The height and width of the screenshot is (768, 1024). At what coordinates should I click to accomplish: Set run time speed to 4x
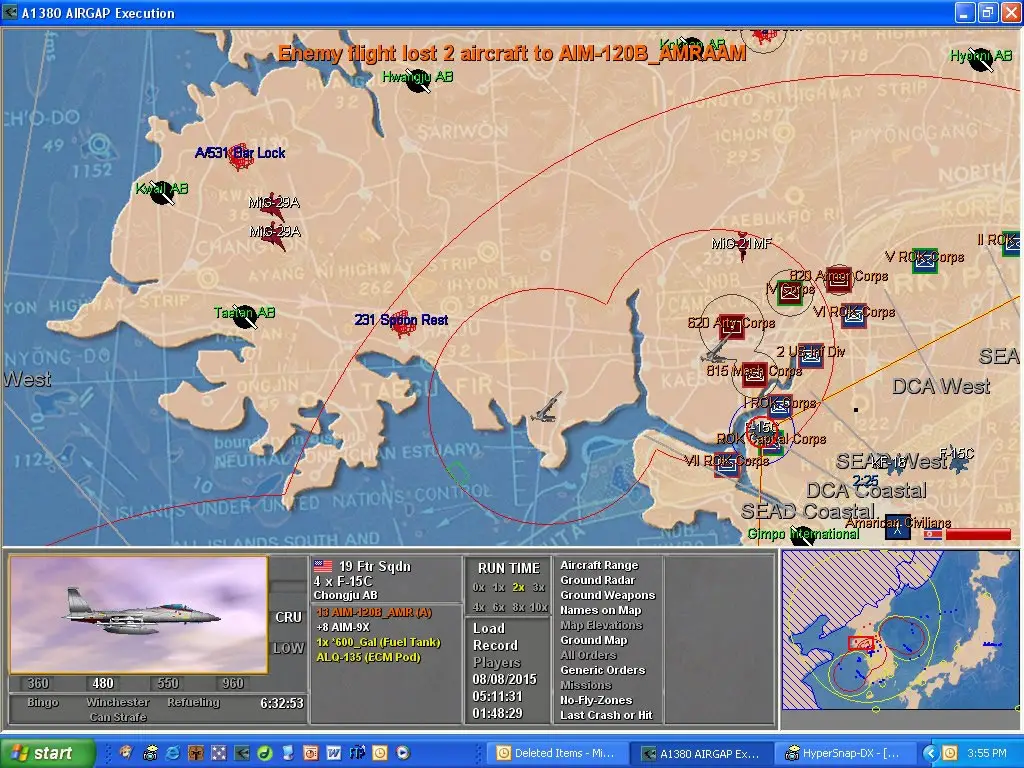click(x=479, y=607)
